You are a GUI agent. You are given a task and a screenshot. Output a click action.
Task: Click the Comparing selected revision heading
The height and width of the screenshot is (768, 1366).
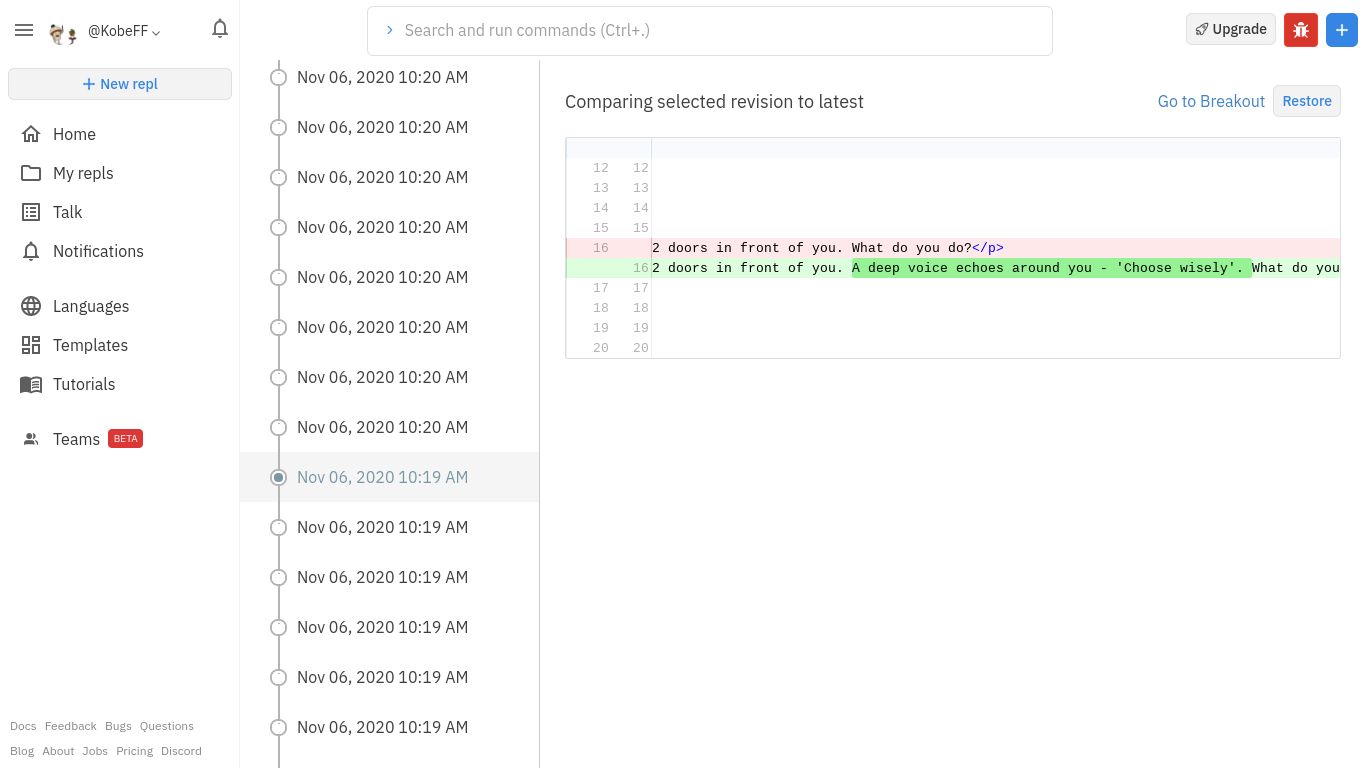coord(714,102)
